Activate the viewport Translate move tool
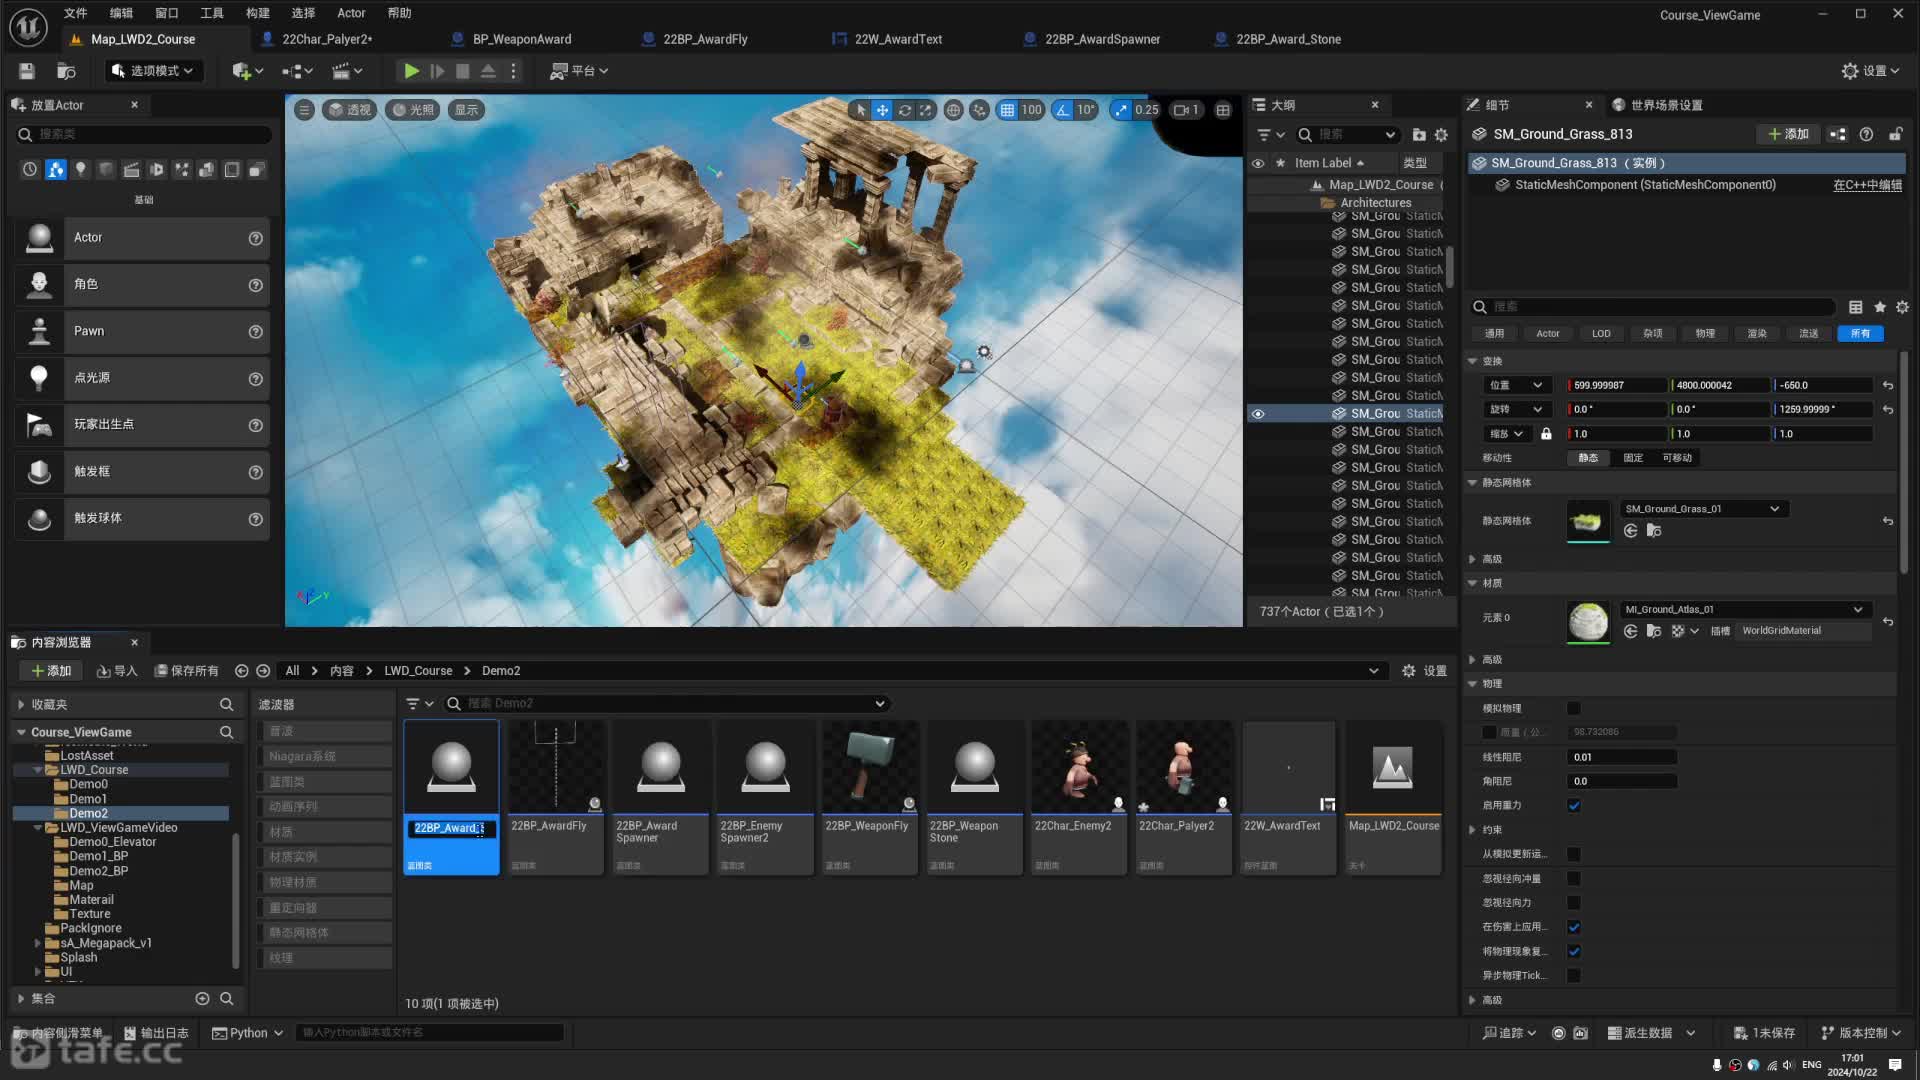The image size is (1920, 1080). [x=882, y=110]
